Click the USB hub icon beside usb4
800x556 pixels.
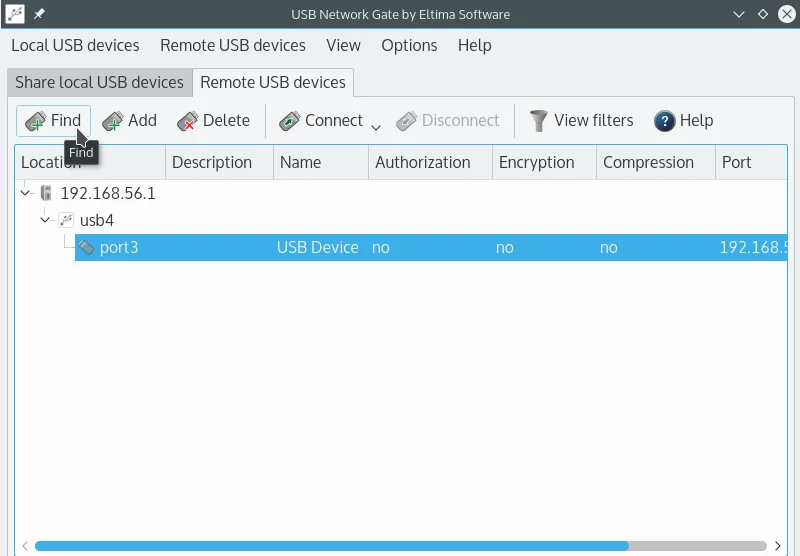click(66, 220)
